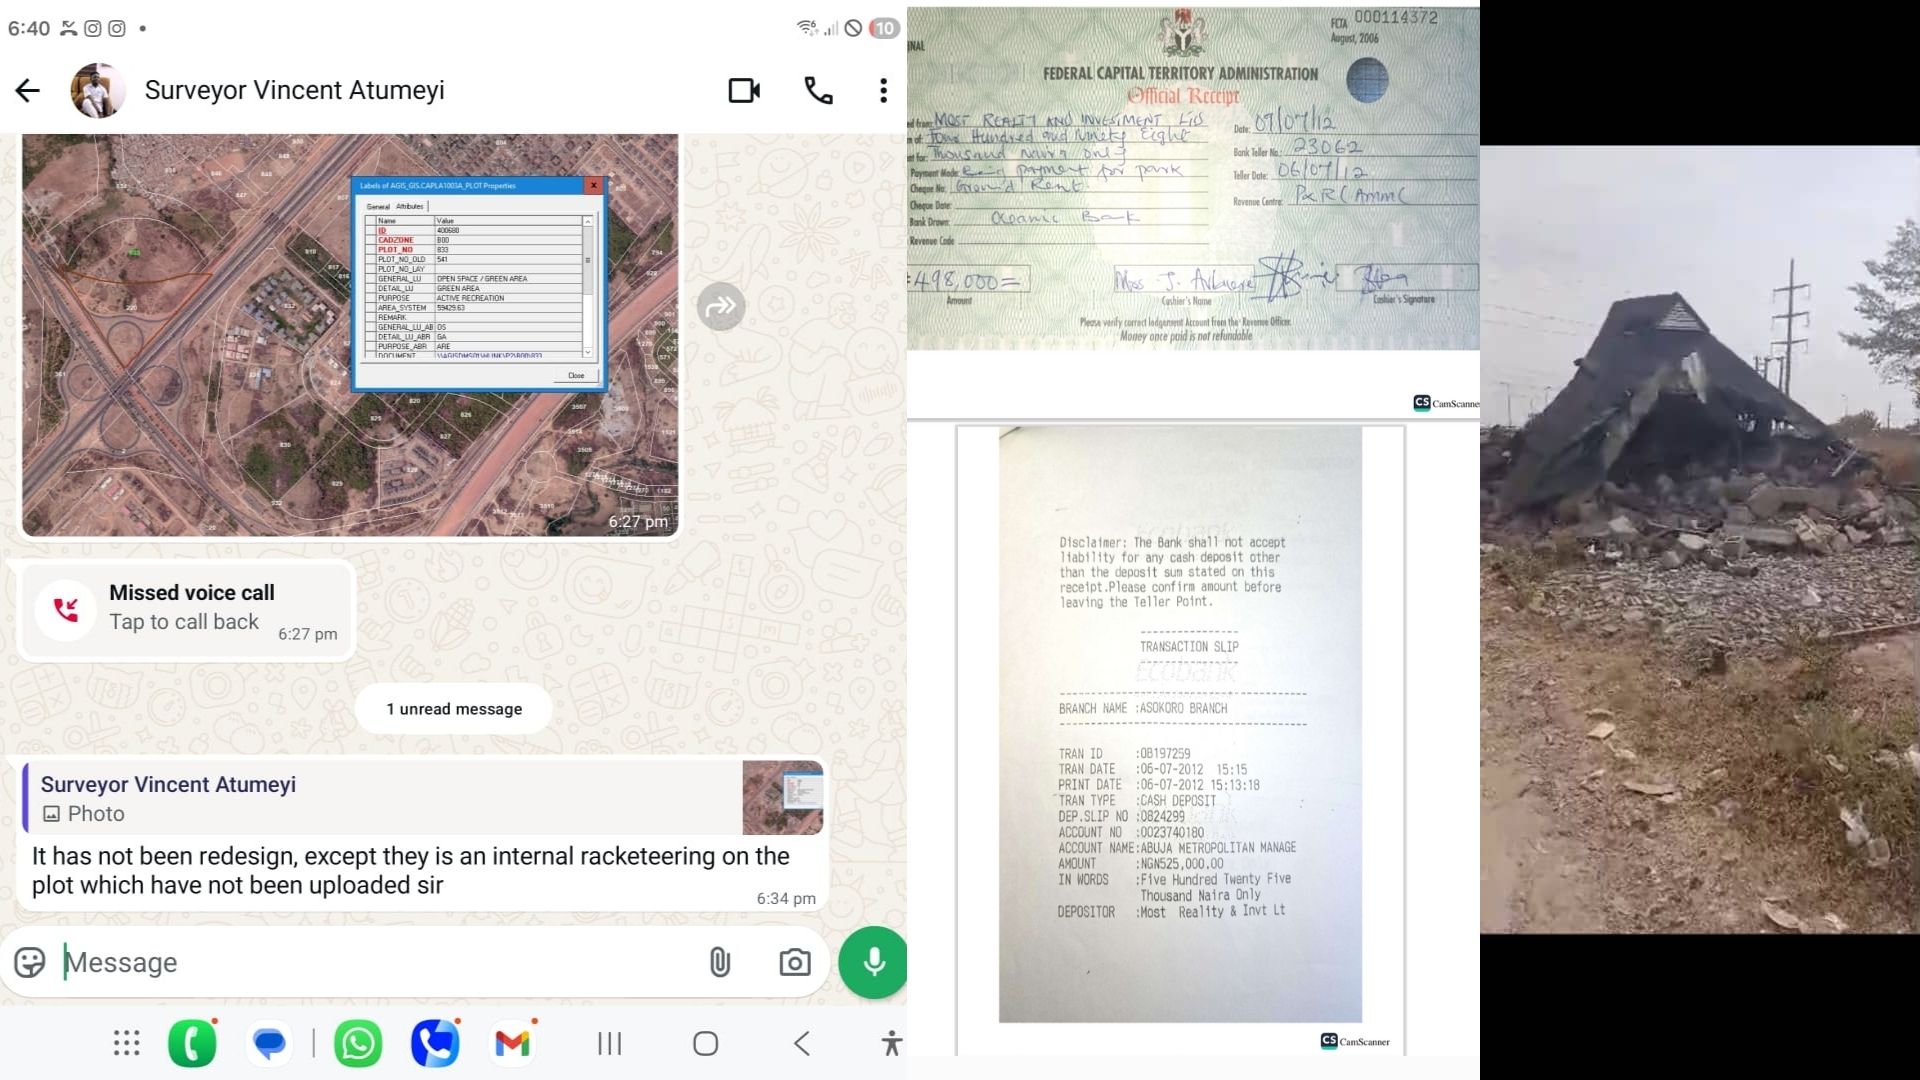The image size is (1920, 1080).
Task: Tap the home navigation button
Action: [x=705, y=1044]
